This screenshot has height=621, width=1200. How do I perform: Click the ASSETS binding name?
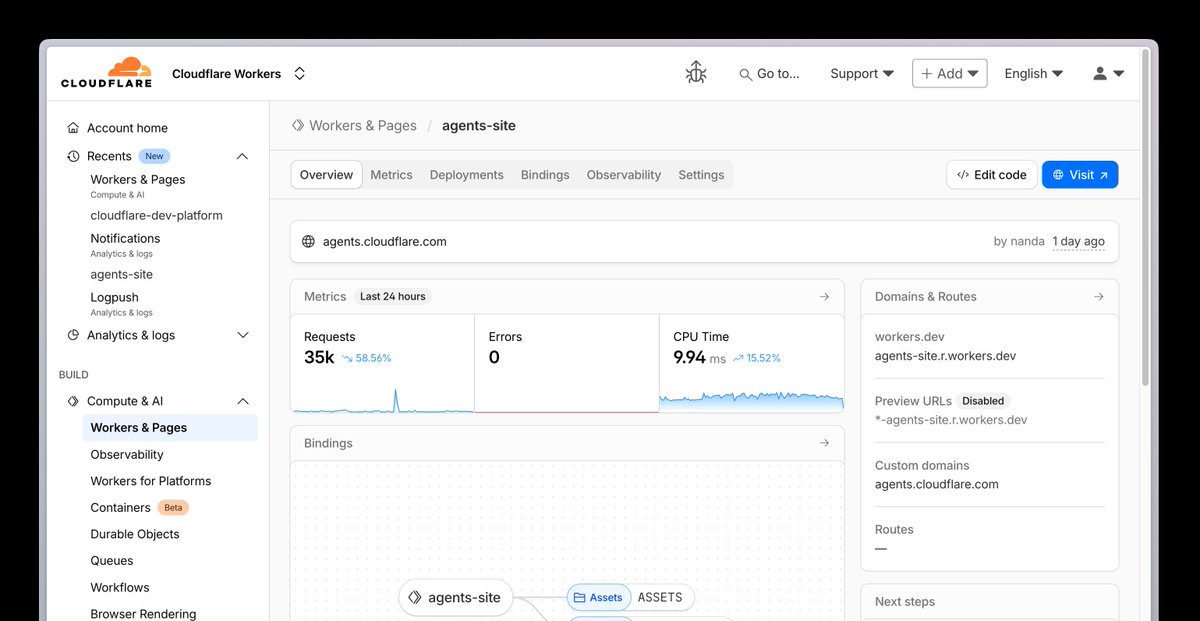point(660,597)
